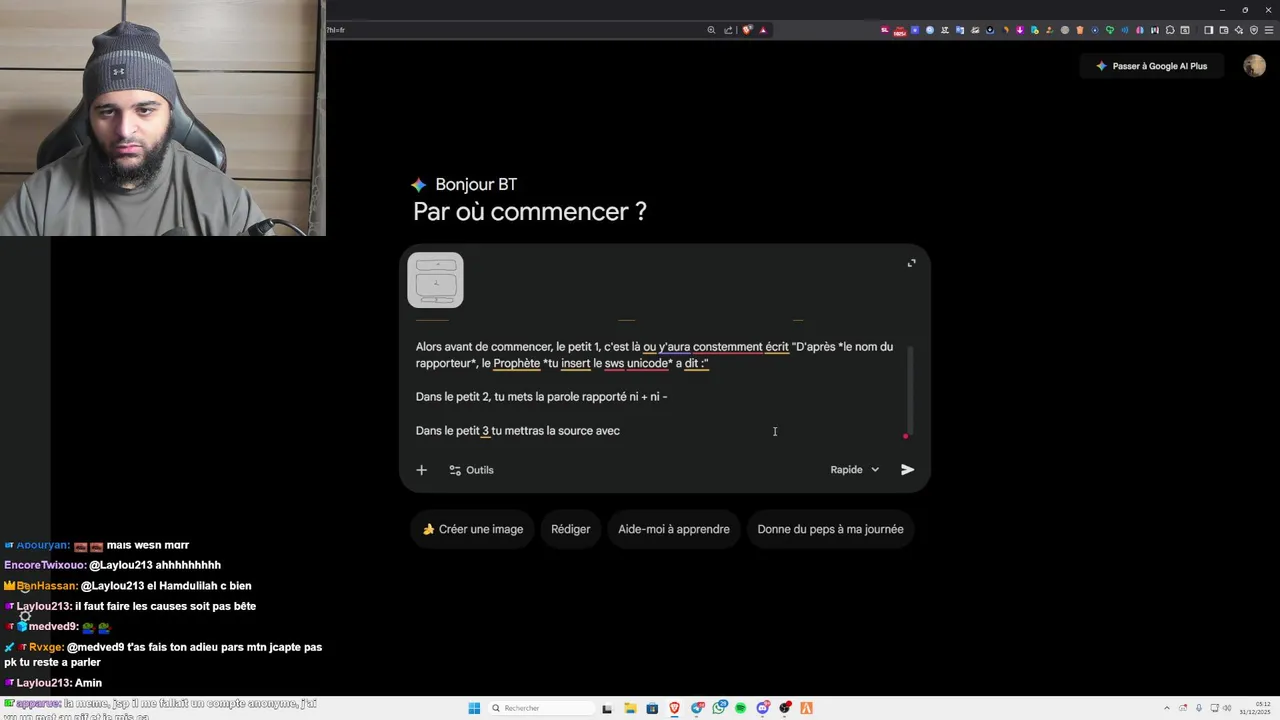
Task: Click the underlined word 'Prophète' in prompt
Action: tap(517, 364)
